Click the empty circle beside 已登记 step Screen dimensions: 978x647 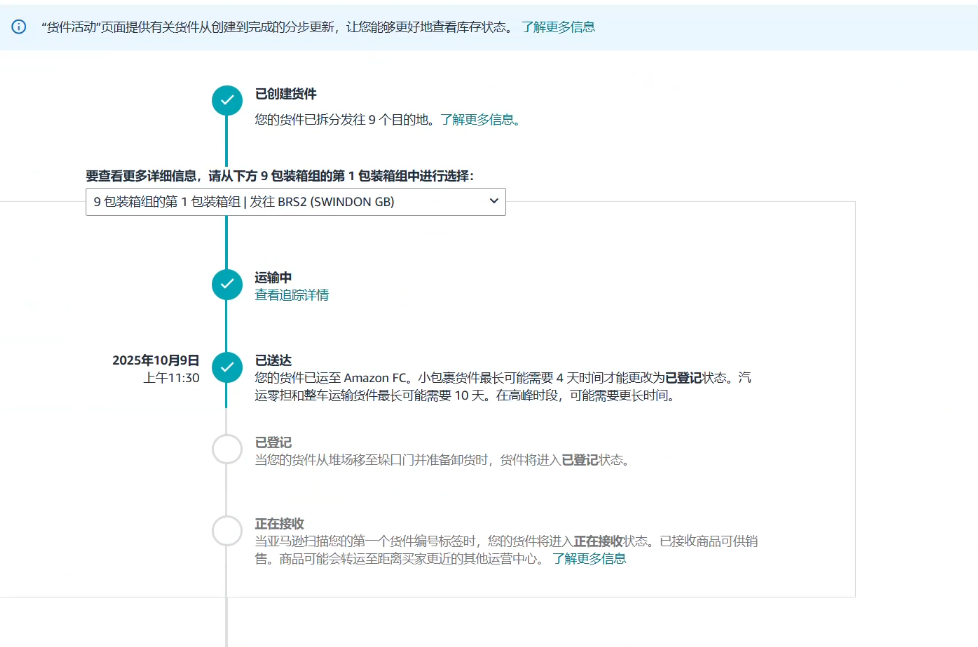pos(227,450)
